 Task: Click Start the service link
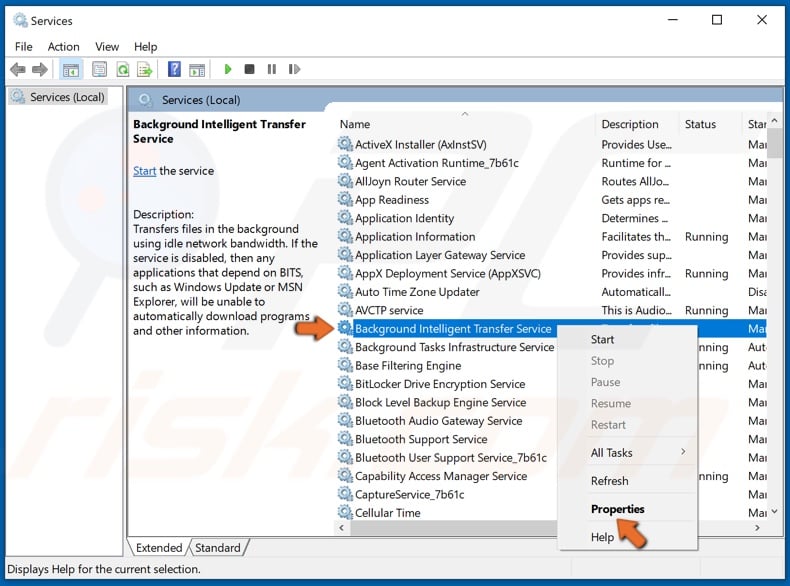pyautogui.click(x=145, y=171)
